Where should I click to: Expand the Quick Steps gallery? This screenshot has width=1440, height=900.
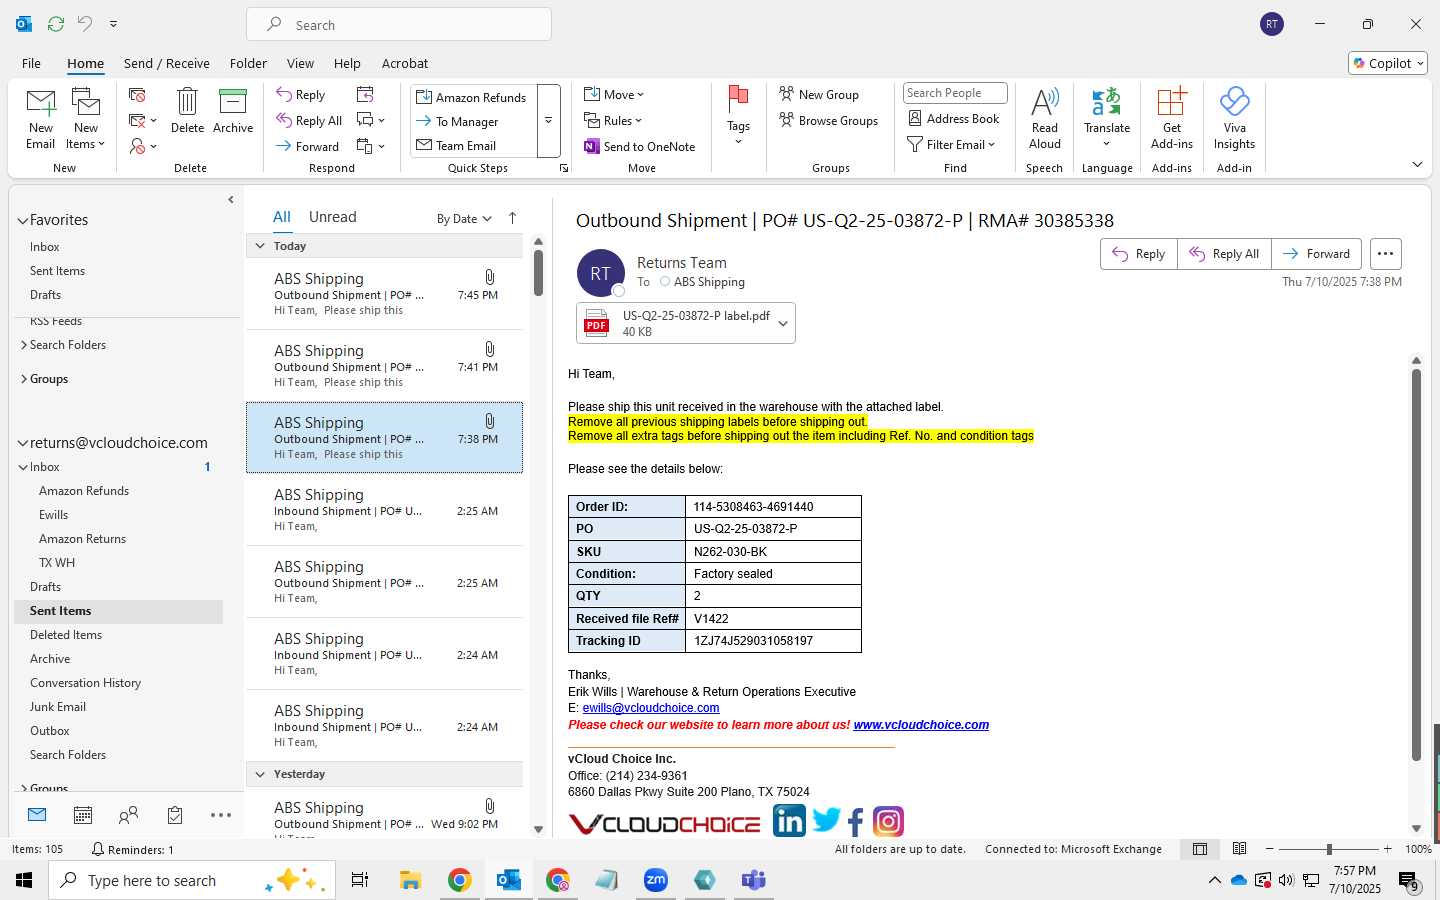pyautogui.click(x=548, y=121)
